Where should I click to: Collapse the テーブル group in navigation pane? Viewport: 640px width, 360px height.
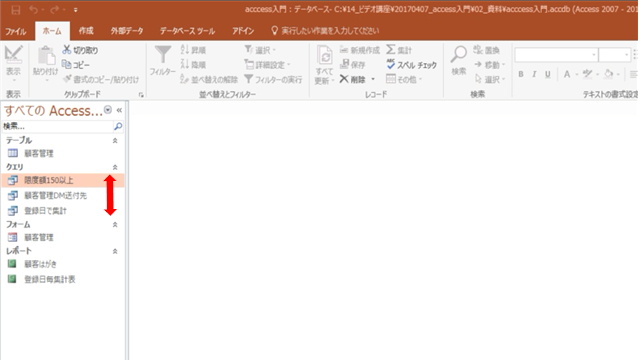point(115,140)
